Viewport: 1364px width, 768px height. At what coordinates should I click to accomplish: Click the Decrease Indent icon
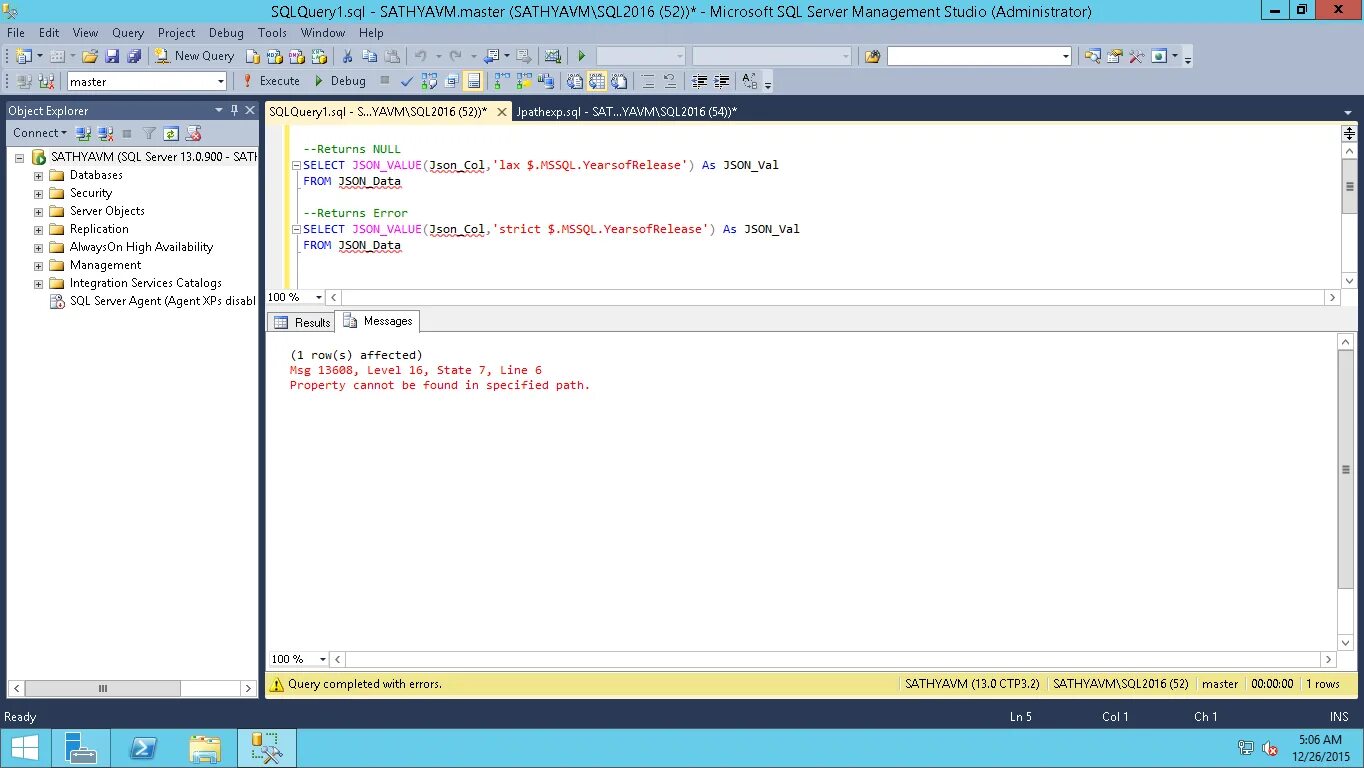(699, 81)
